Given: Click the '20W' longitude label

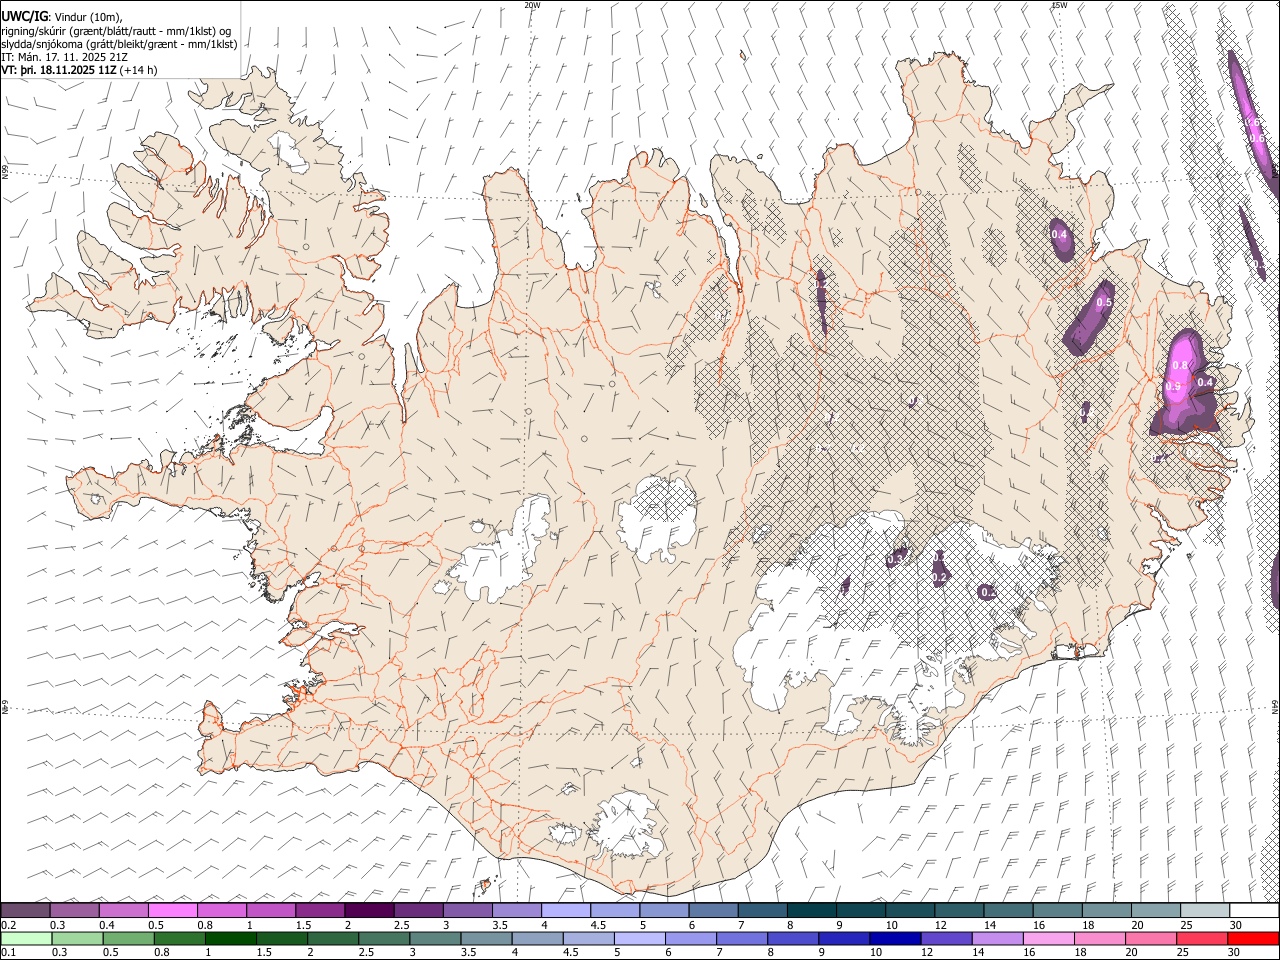Looking at the screenshot, I should (x=532, y=5).
